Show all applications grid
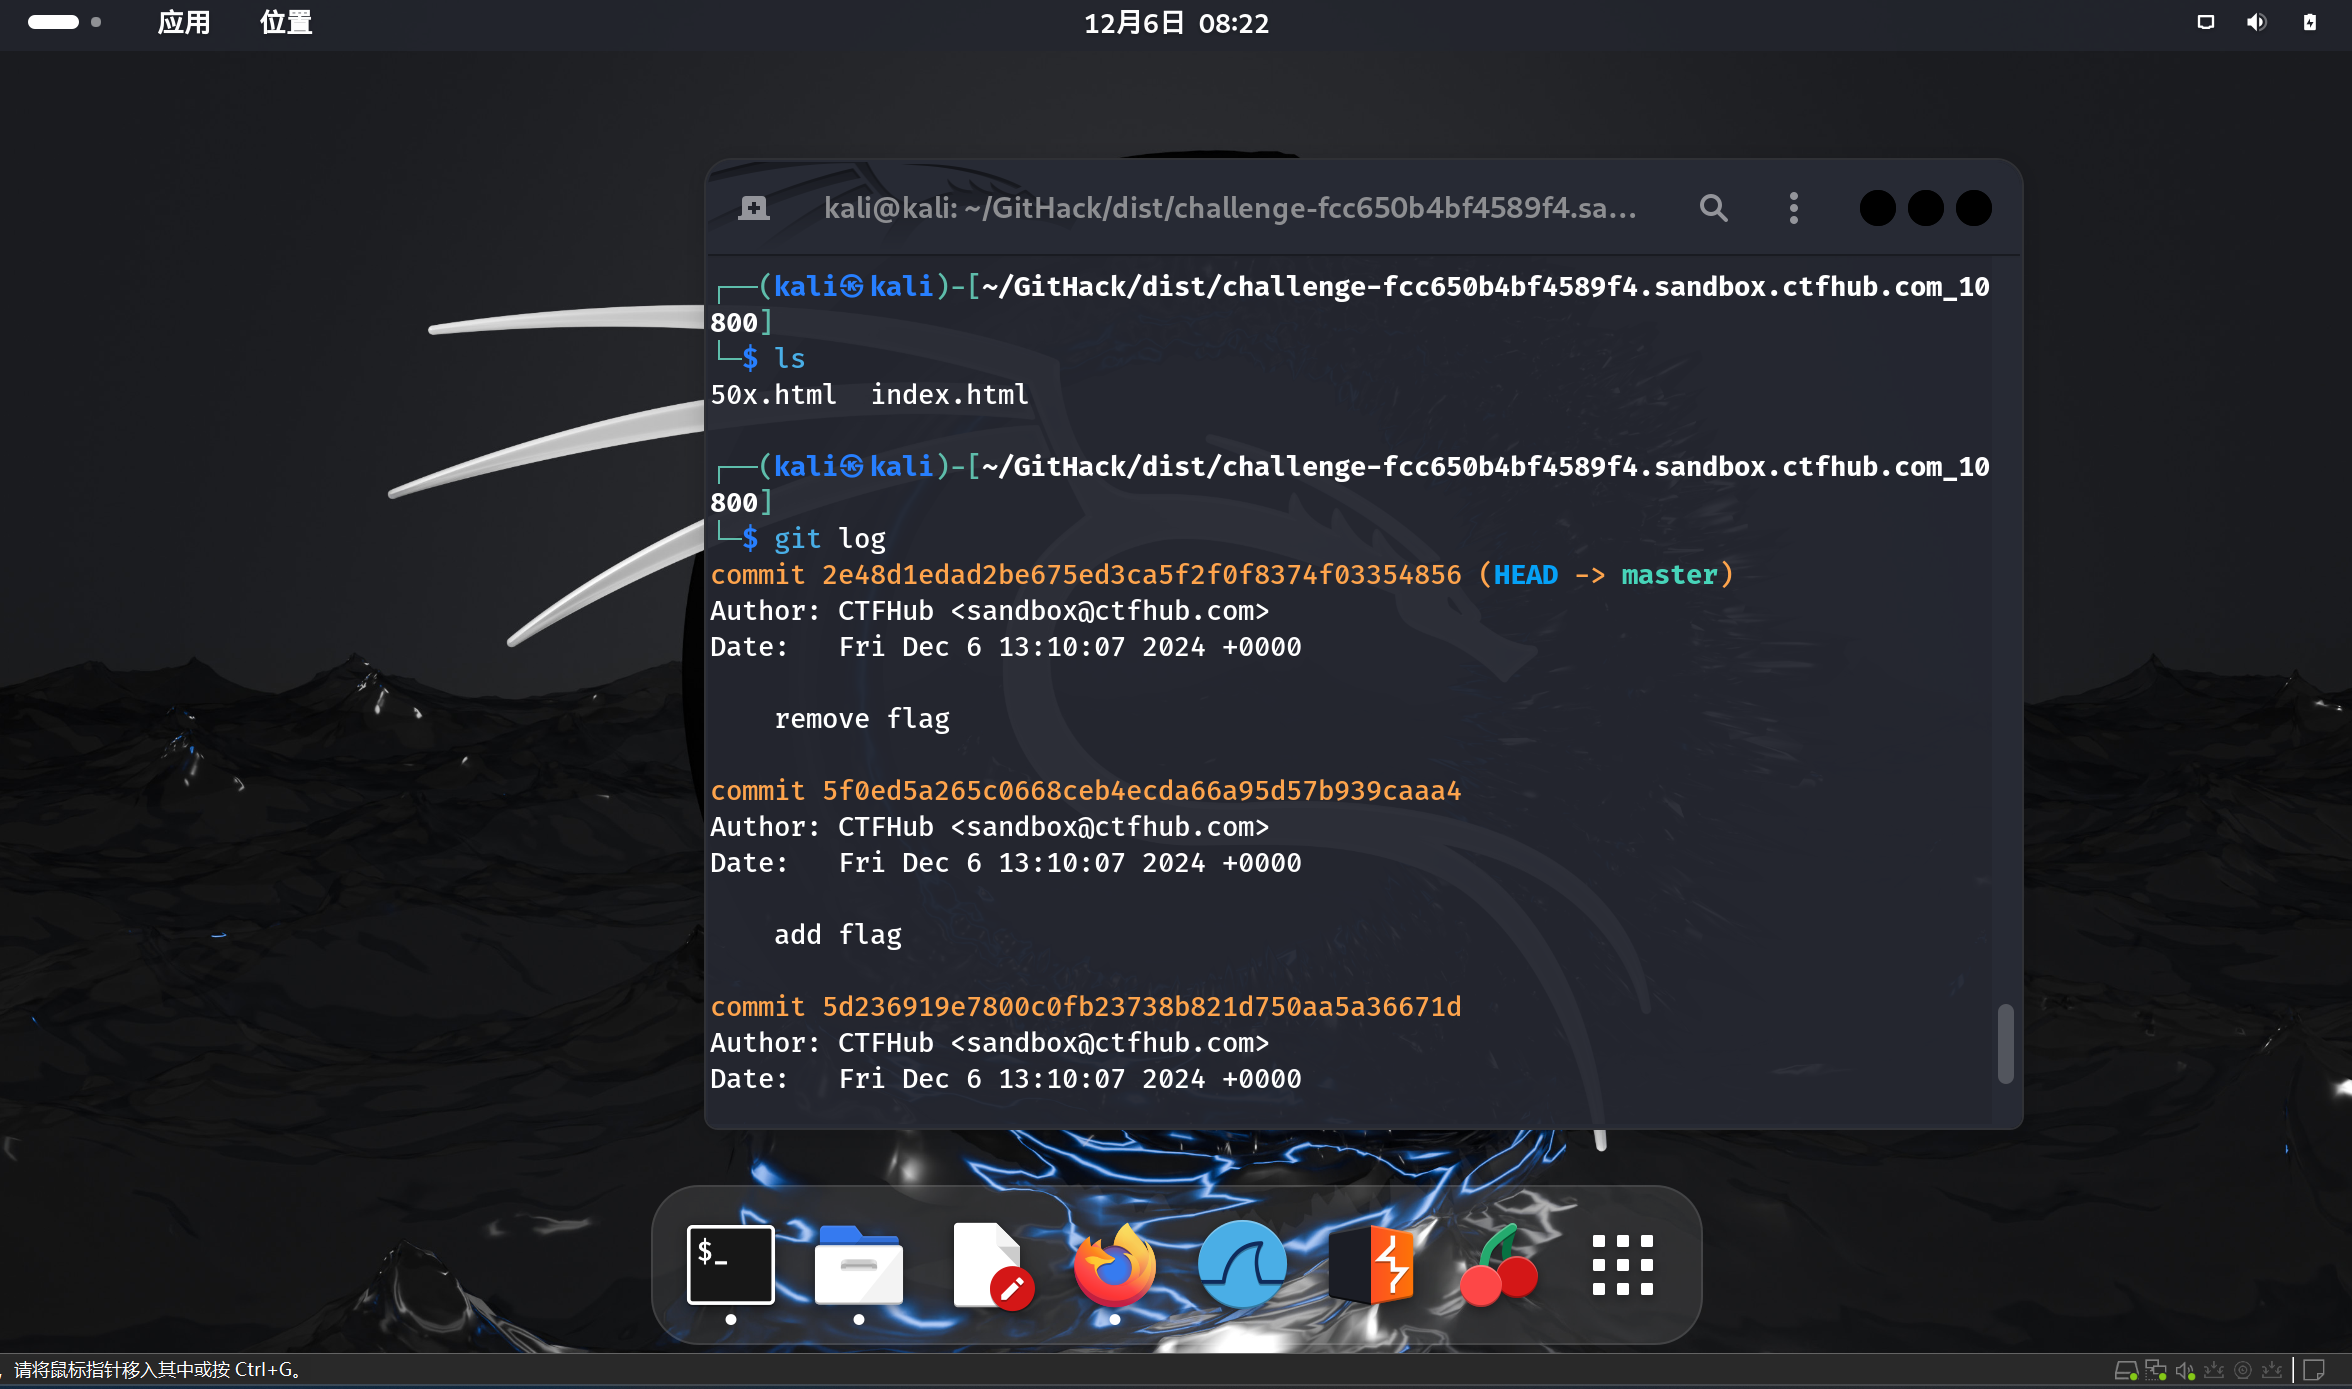Image resolution: width=2352 pixels, height=1389 pixels. point(1622,1265)
